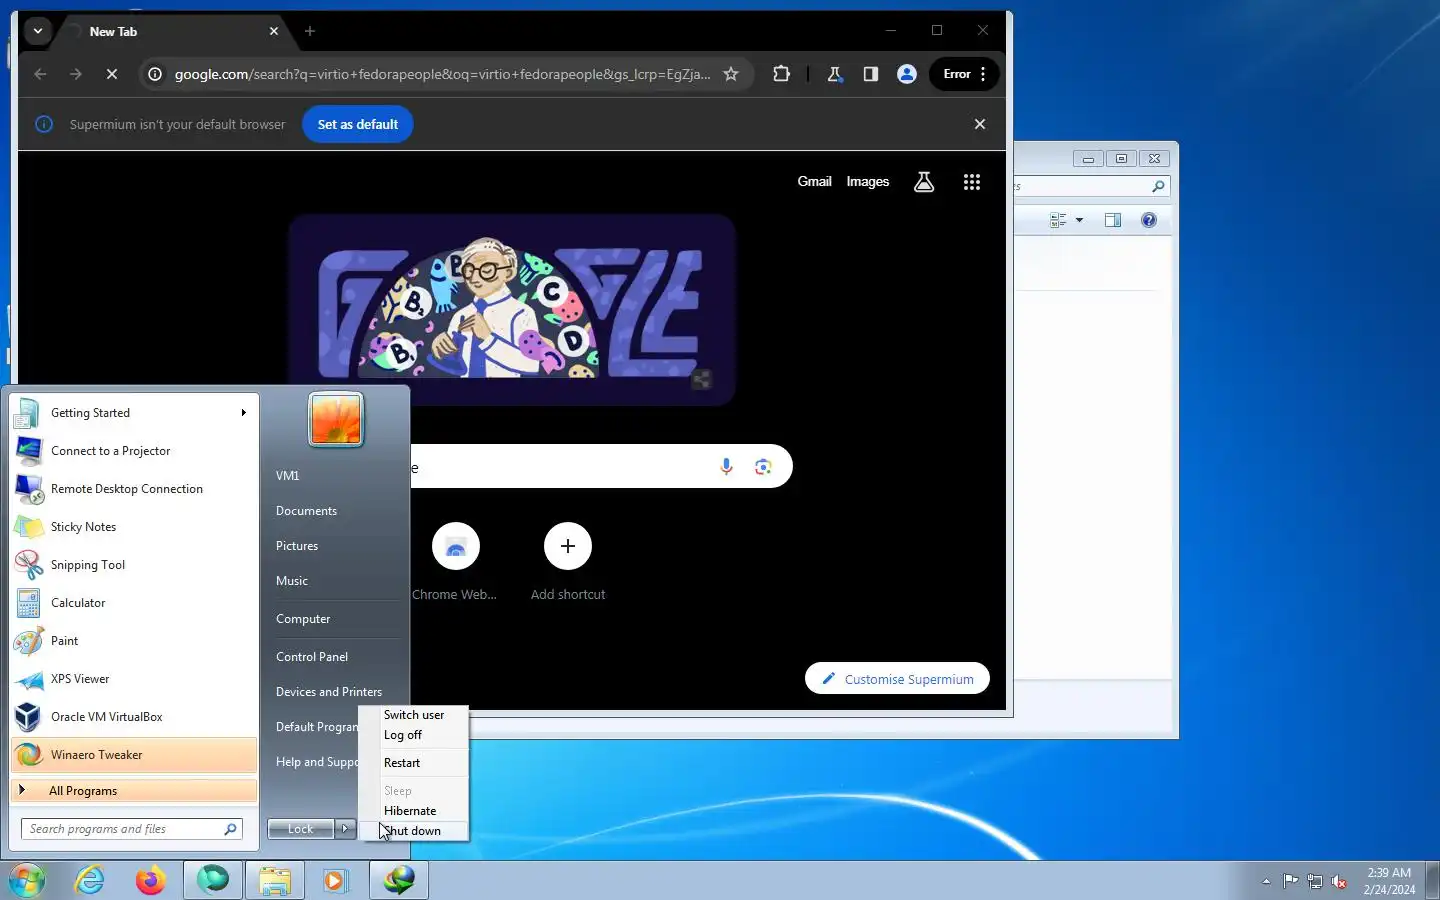This screenshot has width=1440, height=900.
Task: Open Remote Desktop Connection
Action: pos(134,489)
